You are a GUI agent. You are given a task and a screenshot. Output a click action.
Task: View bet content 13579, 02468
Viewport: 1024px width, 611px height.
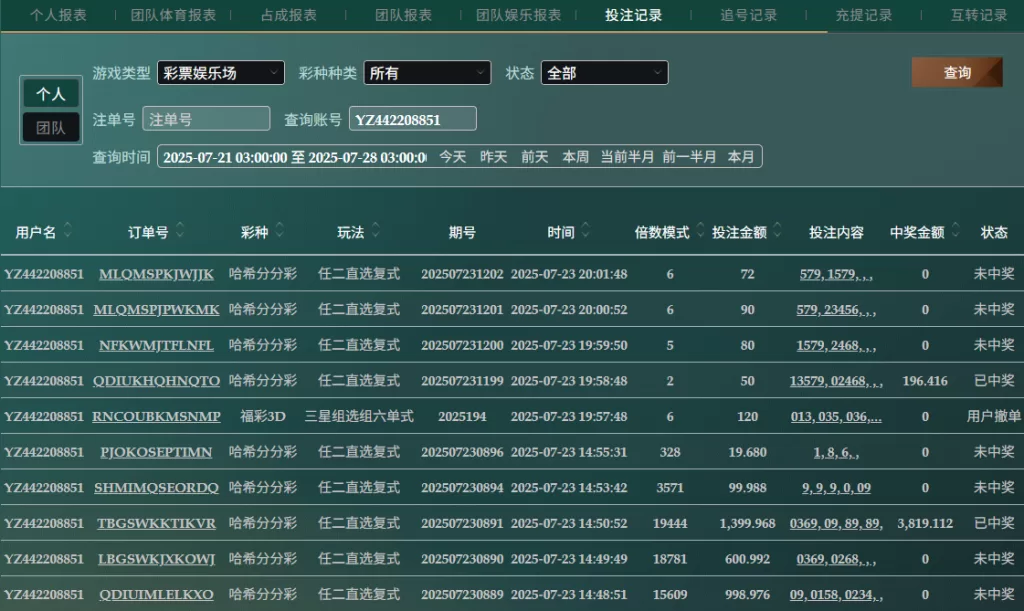tap(836, 381)
